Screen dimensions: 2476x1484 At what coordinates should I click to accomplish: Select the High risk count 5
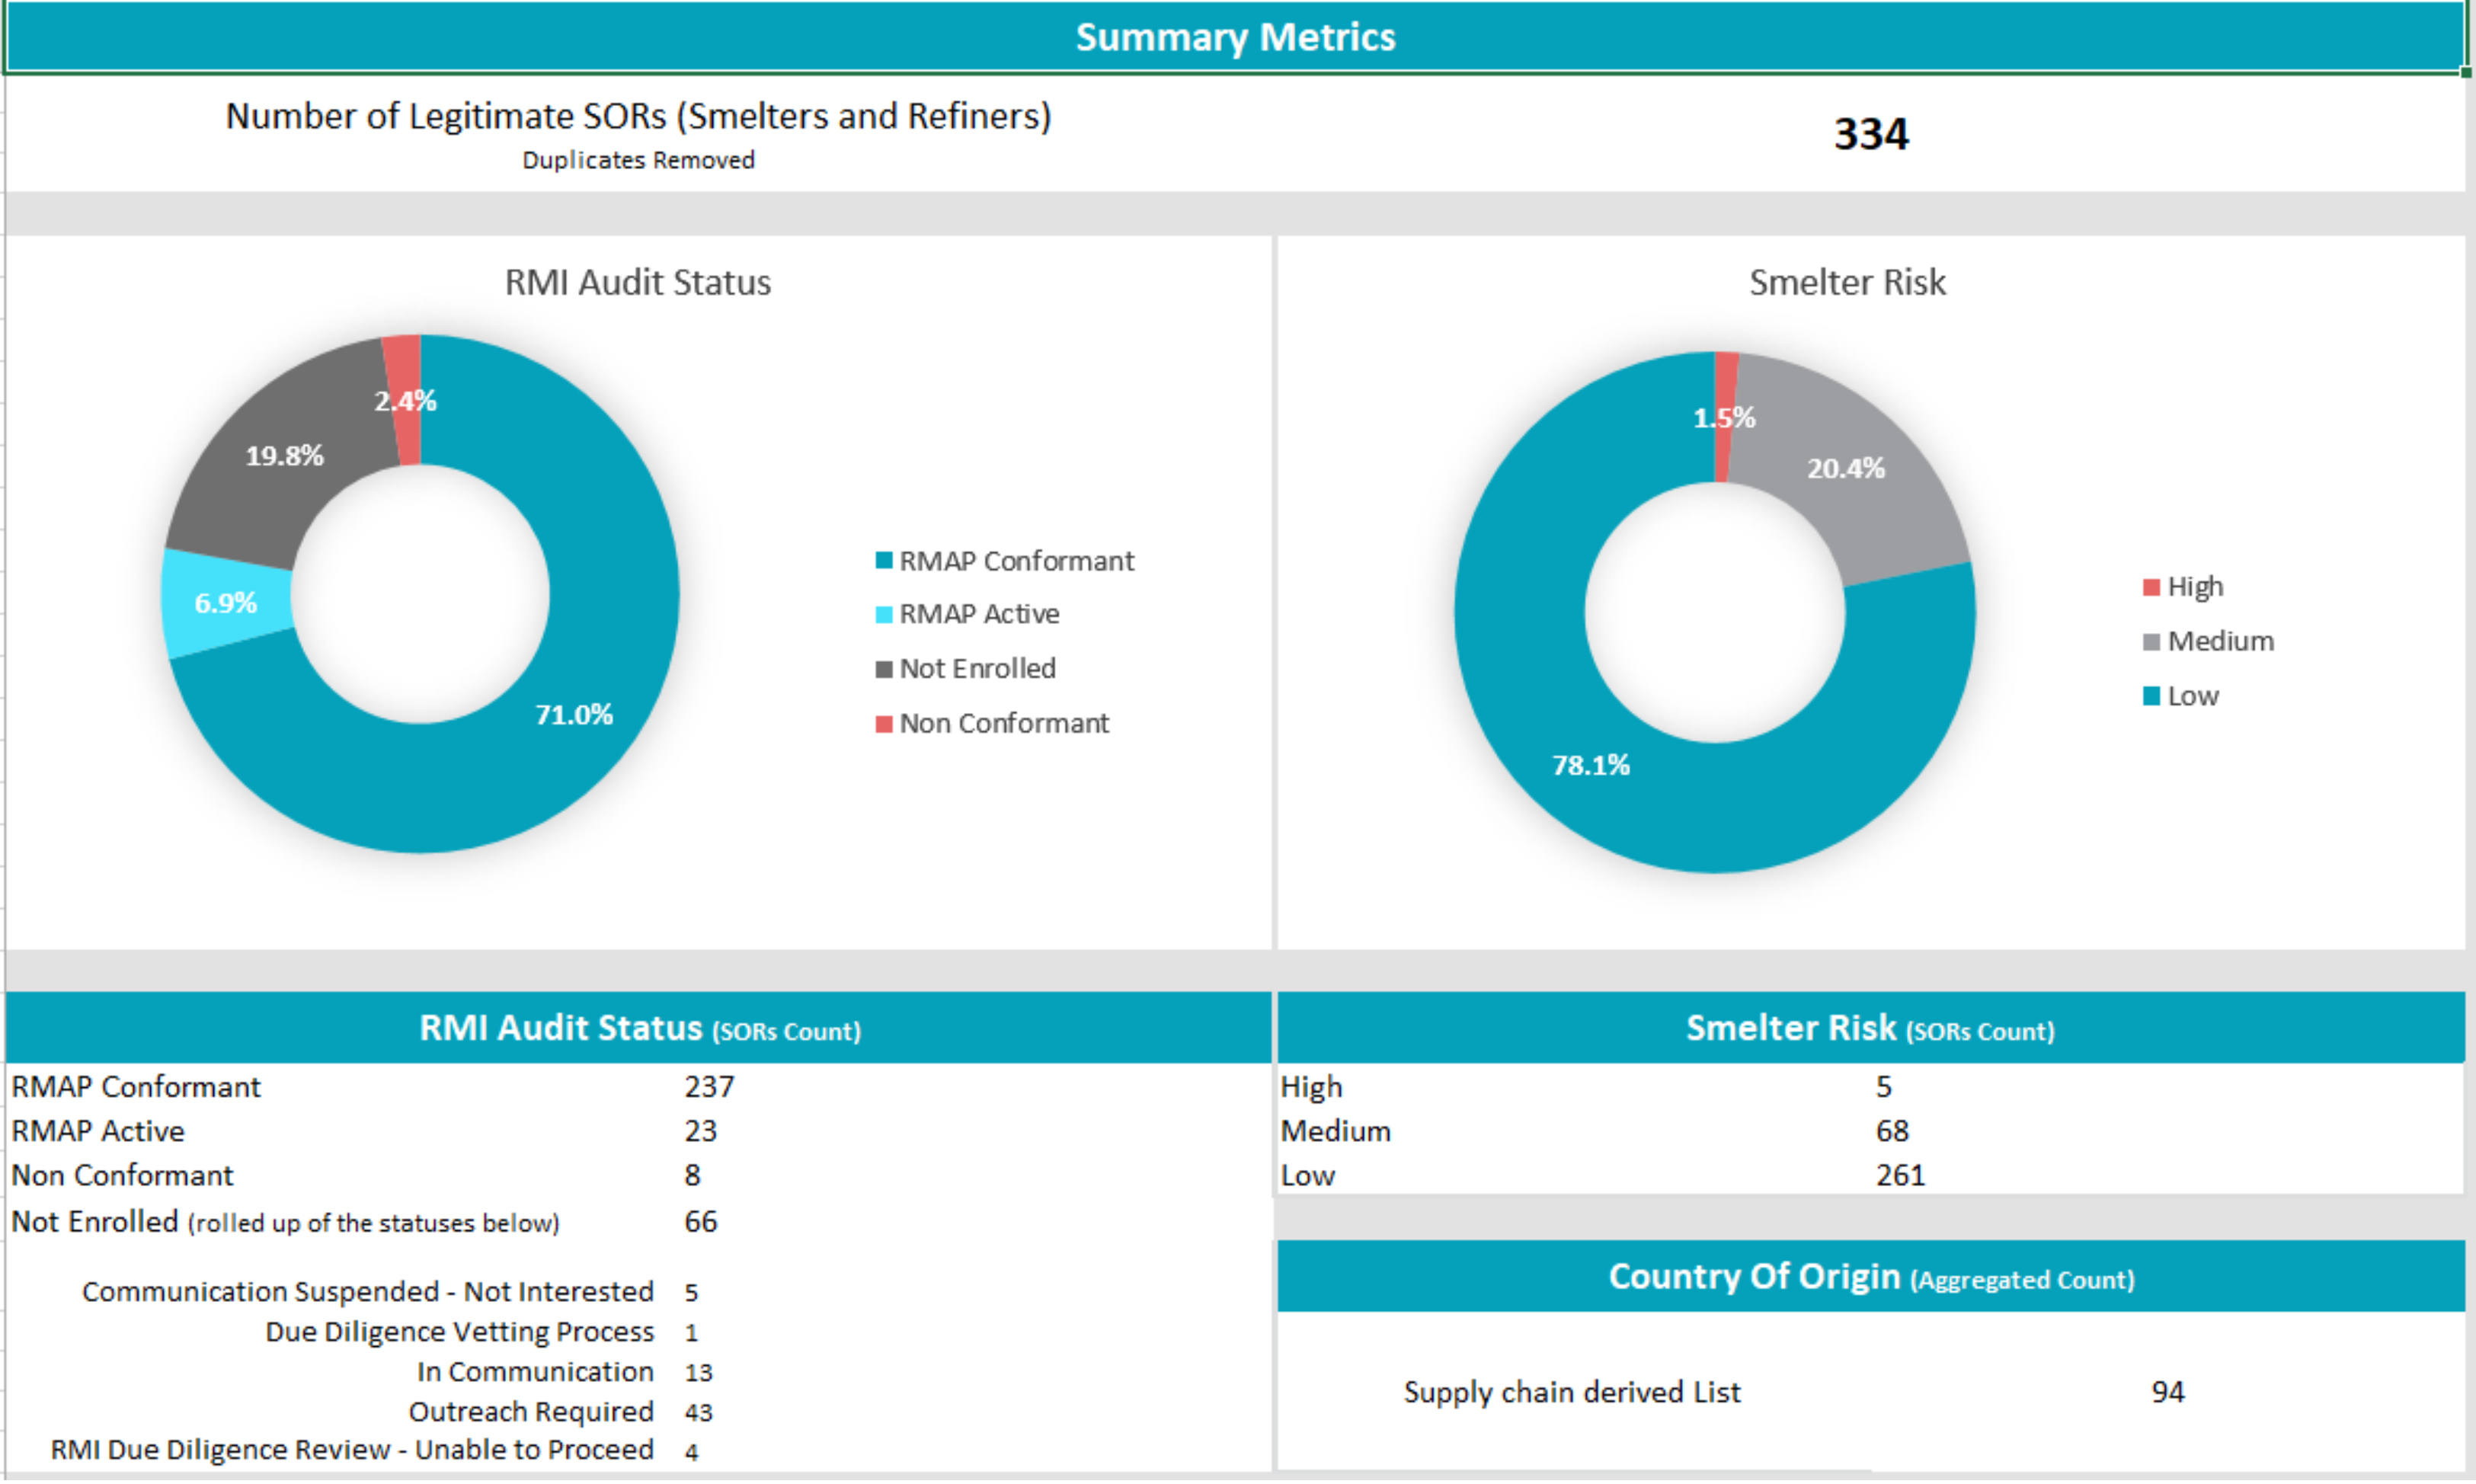[x=1884, y=1087]
